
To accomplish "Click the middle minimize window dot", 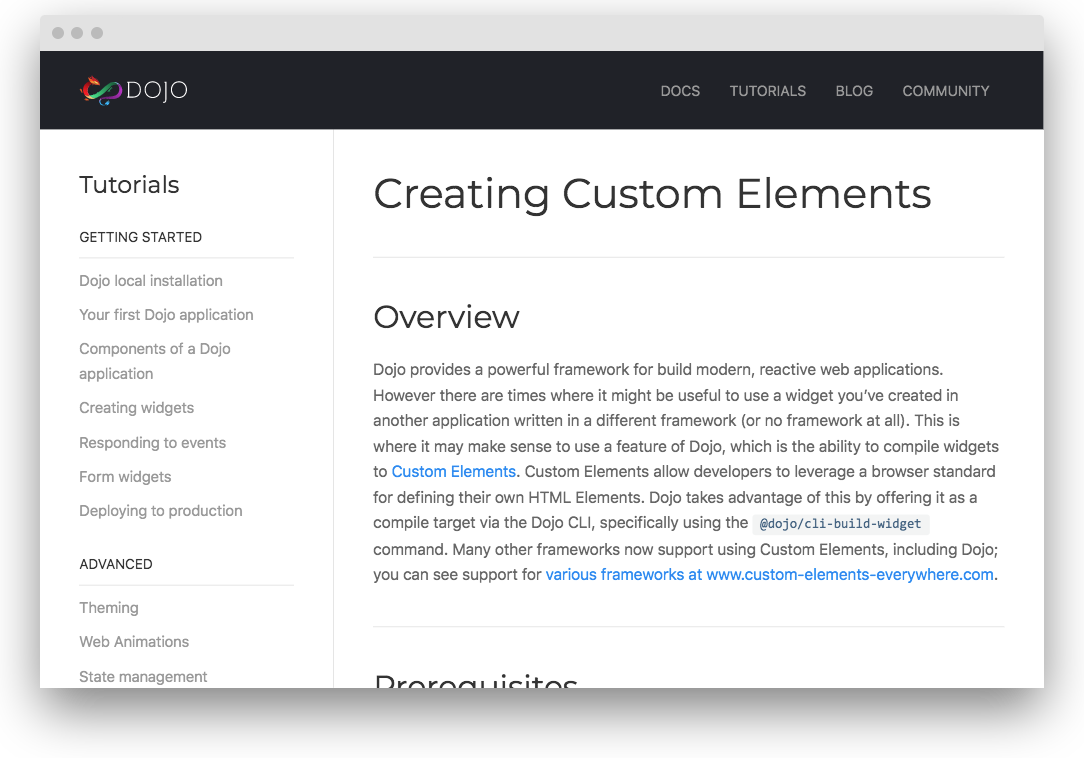I will tap(77, 33).
